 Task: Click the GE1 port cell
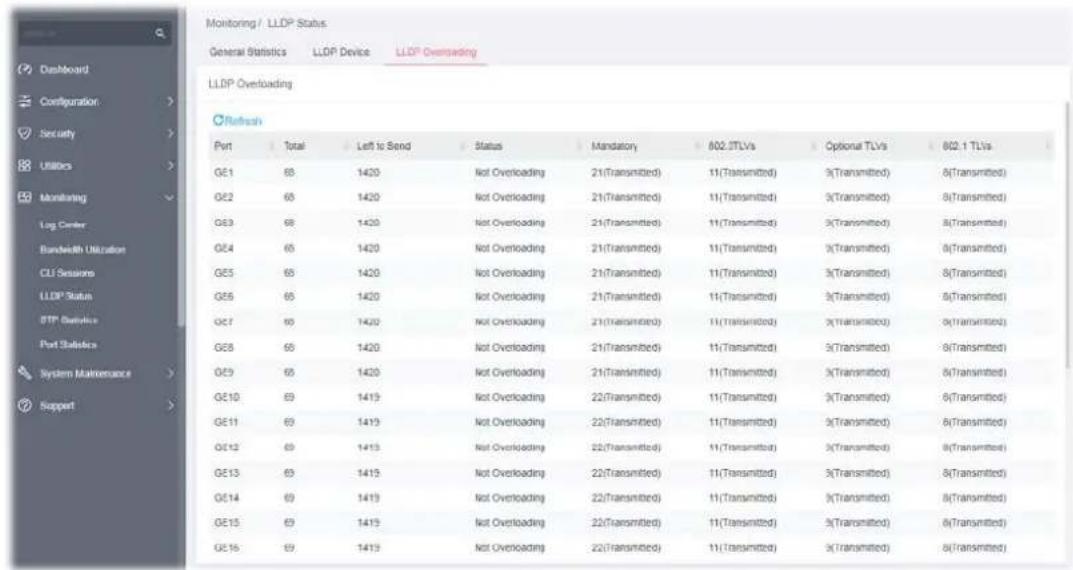click(x=224, y=172)
